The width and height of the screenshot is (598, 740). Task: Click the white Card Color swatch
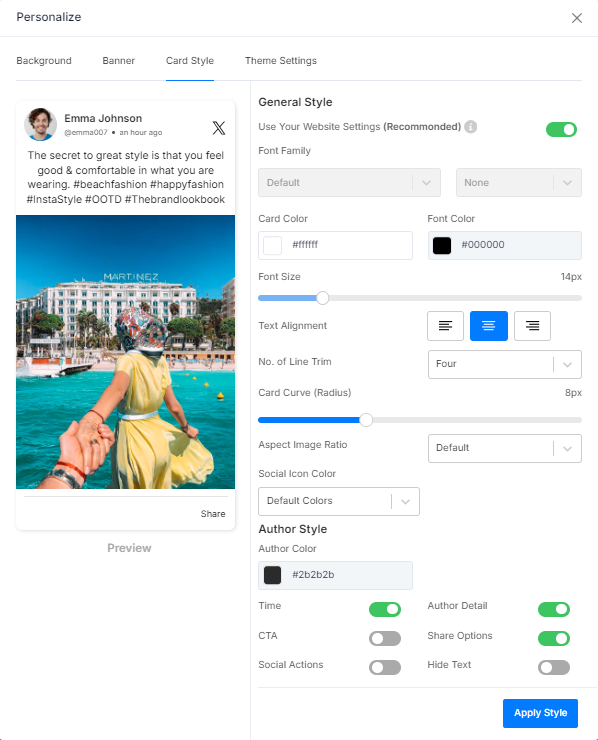pyautogui.click(x=272, y=245)
